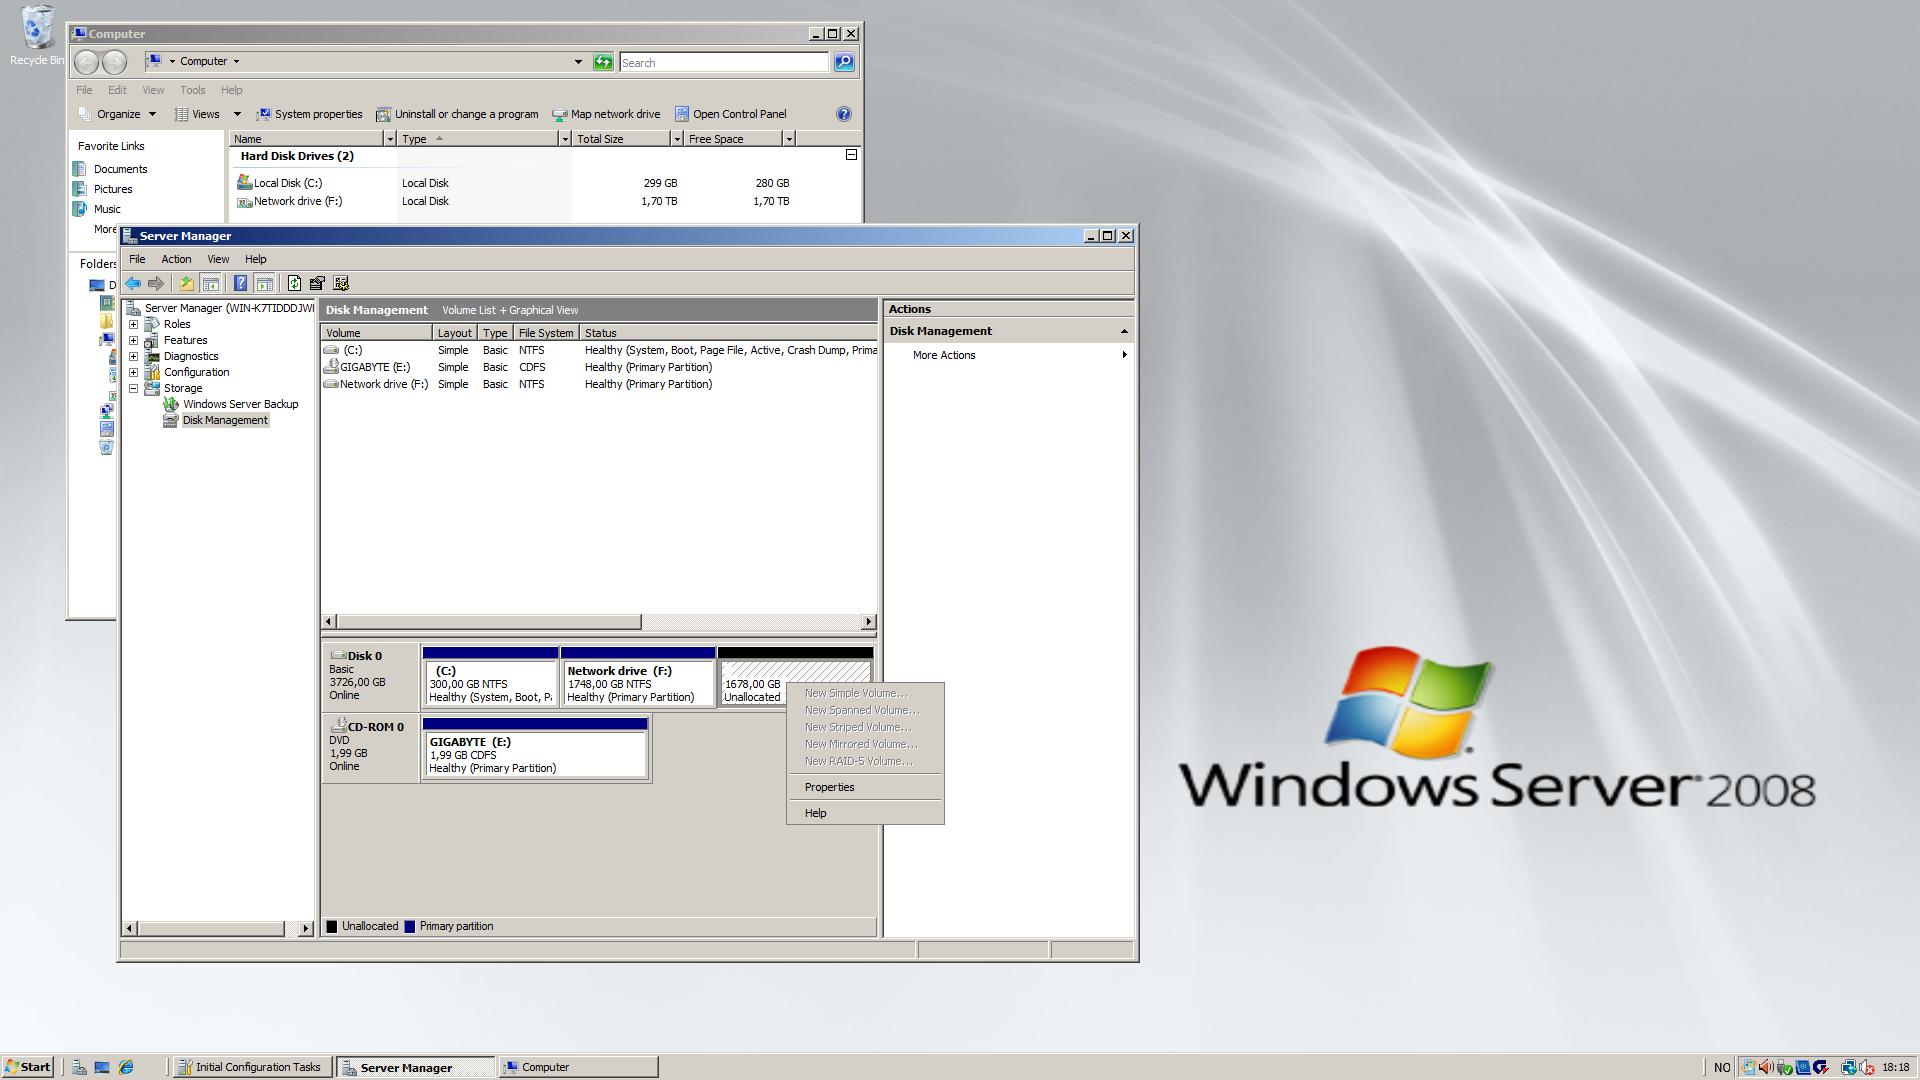The width and height of the screenshot is (1920, 1080).
Task: Click Safely Remove Hardware tray icon
Action: 1785,1067
